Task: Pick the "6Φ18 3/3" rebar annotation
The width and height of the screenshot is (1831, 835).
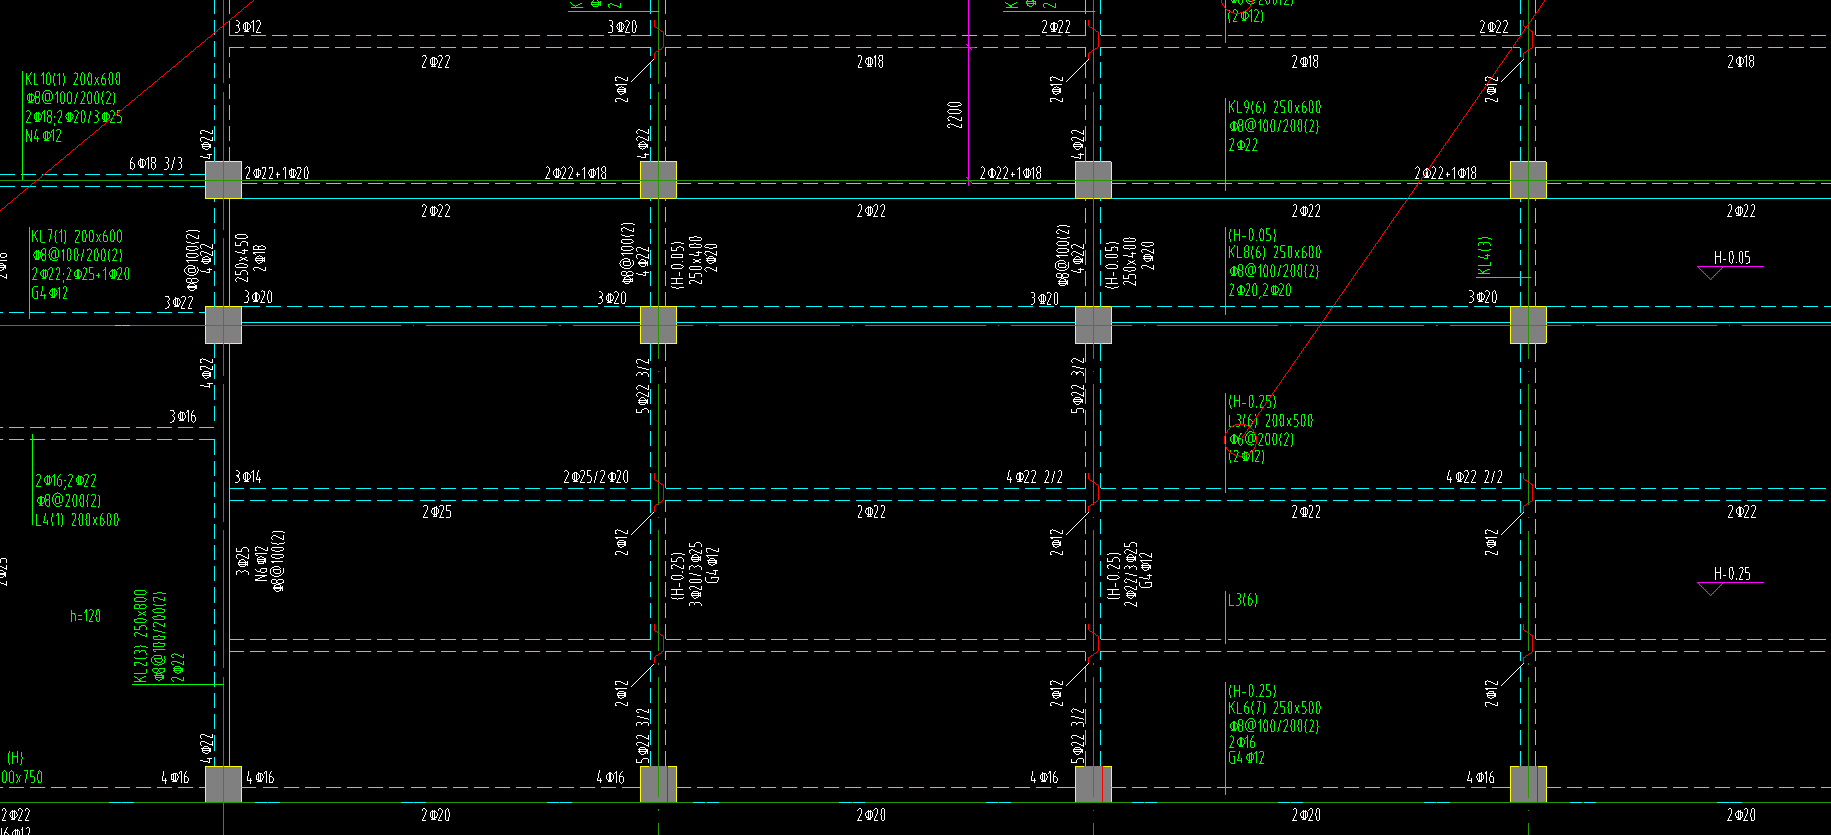Action: tap(156, 163)
